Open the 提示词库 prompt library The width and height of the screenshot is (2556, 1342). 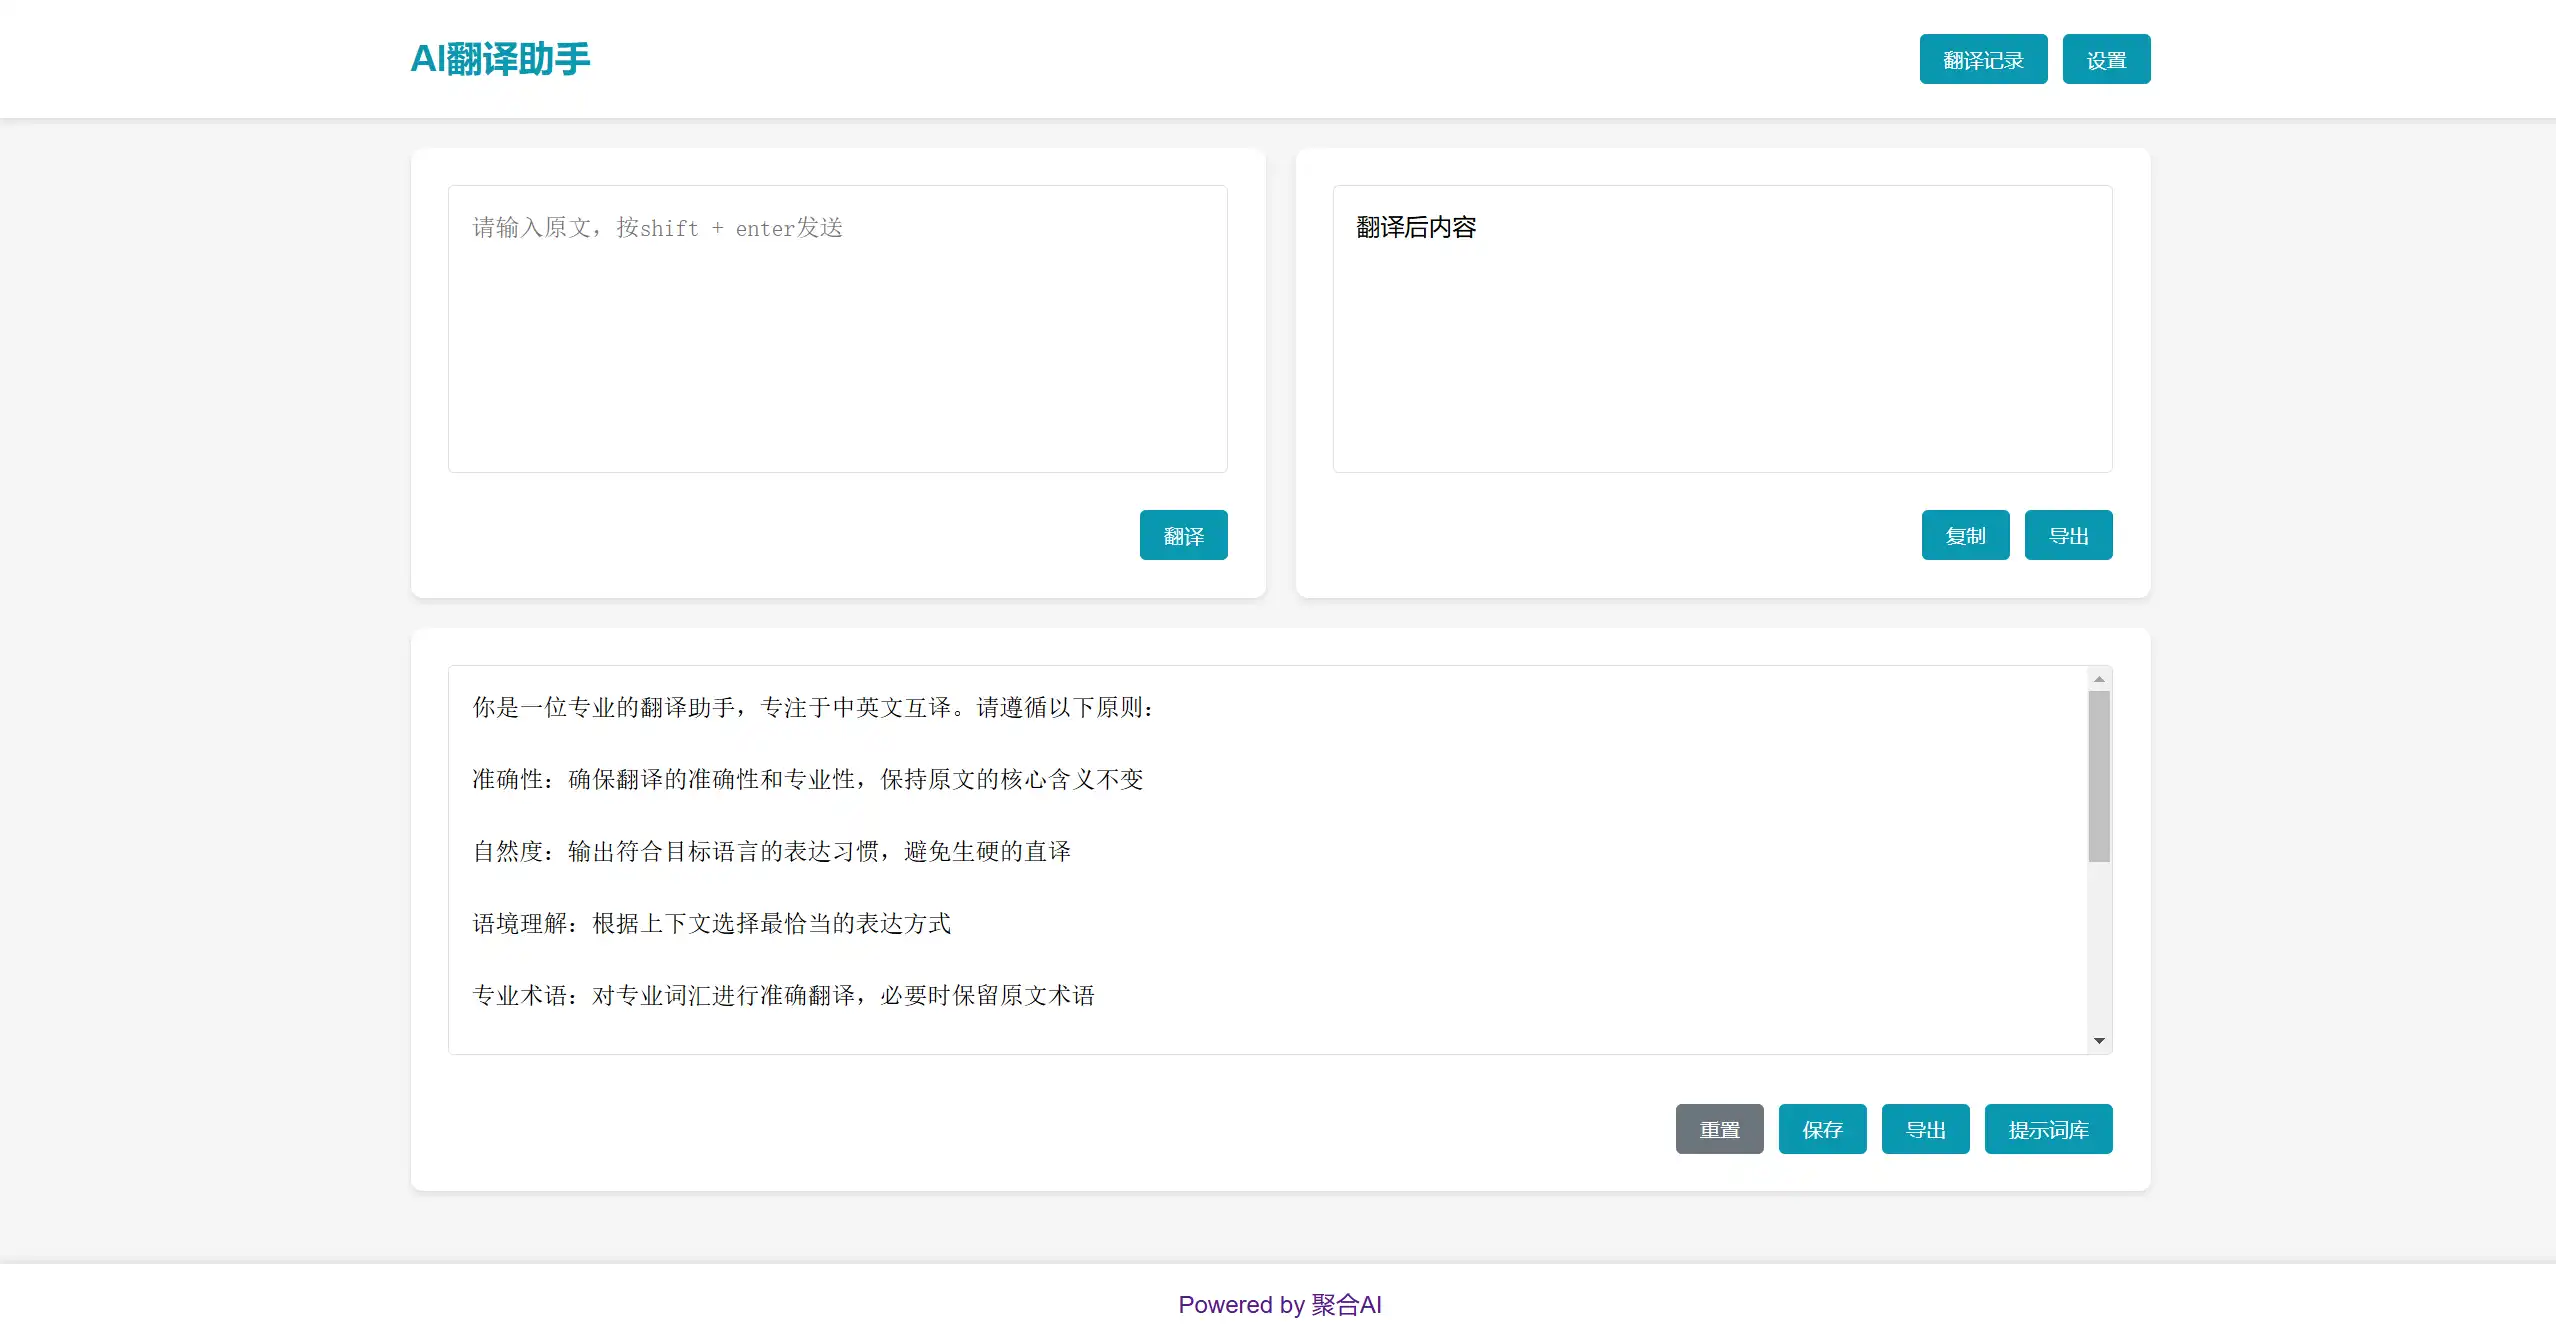click(x=2047, y=1130)
